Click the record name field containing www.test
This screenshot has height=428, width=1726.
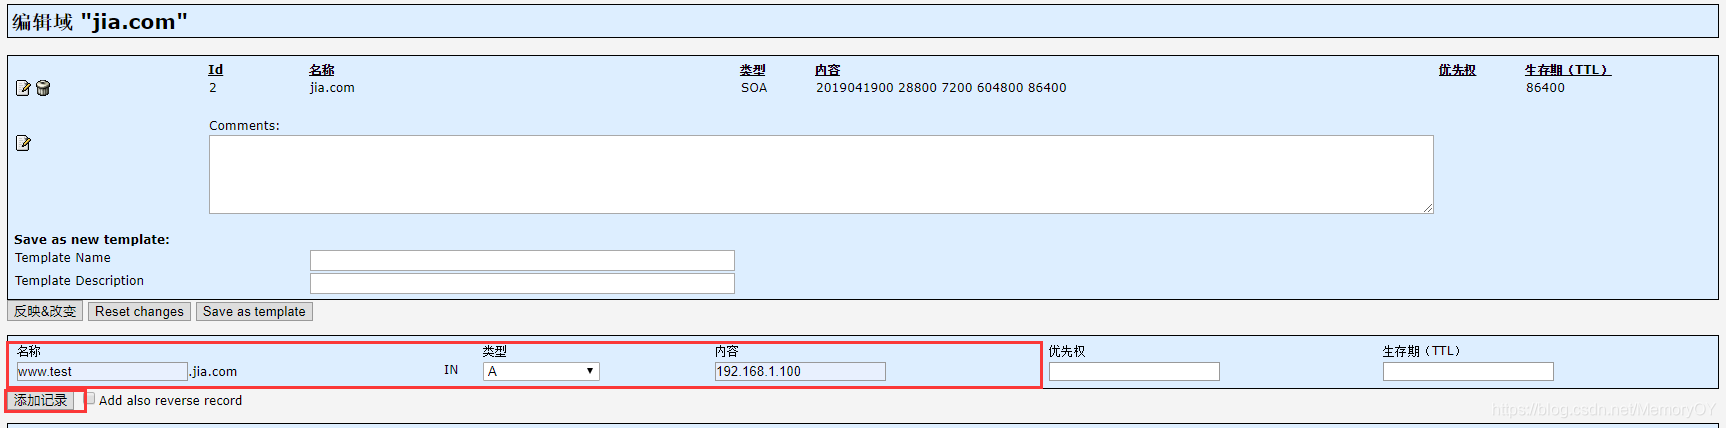coord(102,372)
